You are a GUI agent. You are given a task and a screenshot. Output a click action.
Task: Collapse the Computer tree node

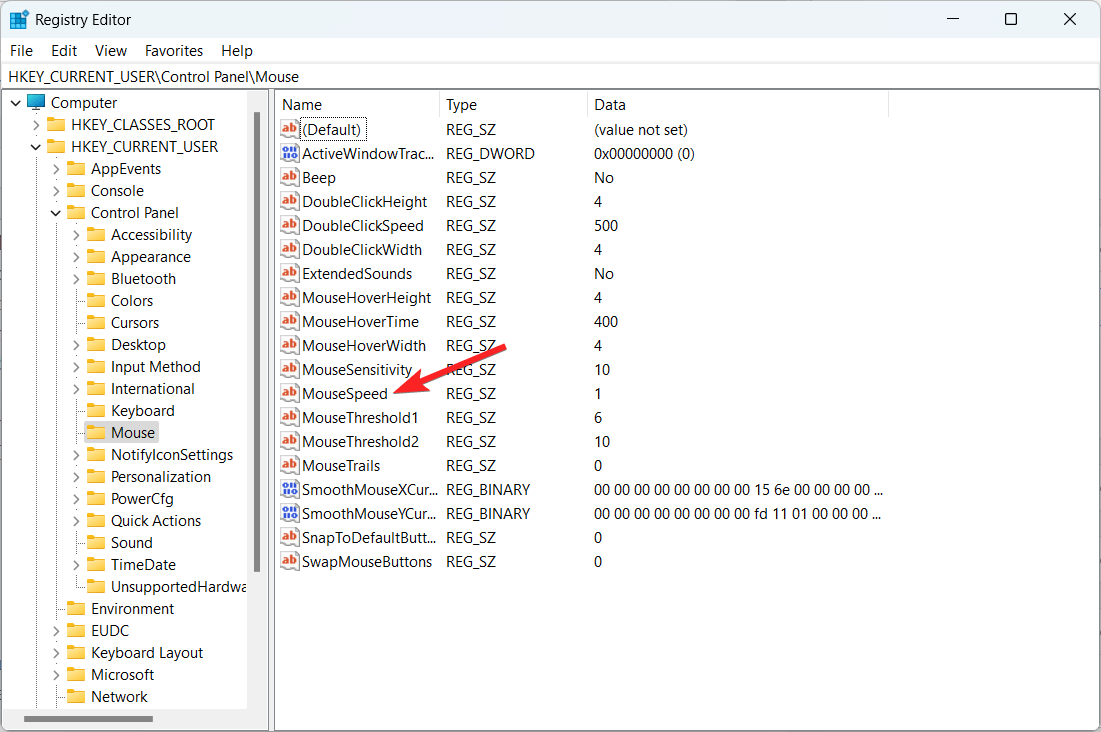tap(15, 103)
